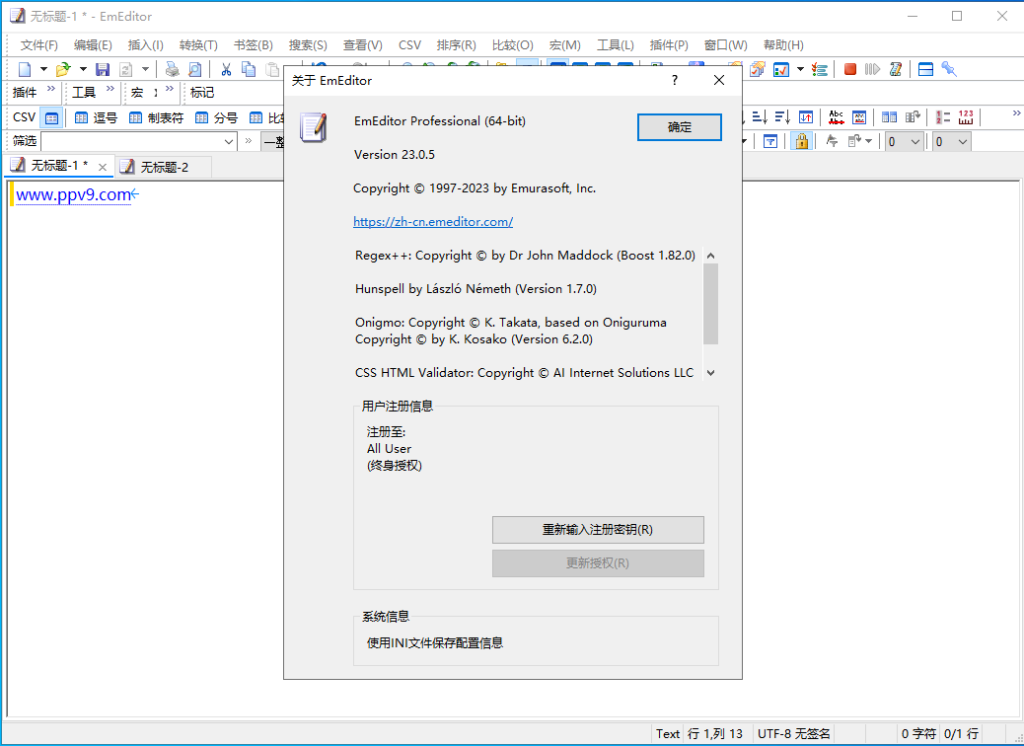Select the 逗号 comma-separated mode
Screen dimensions: 1024x746
click(95, 118)
